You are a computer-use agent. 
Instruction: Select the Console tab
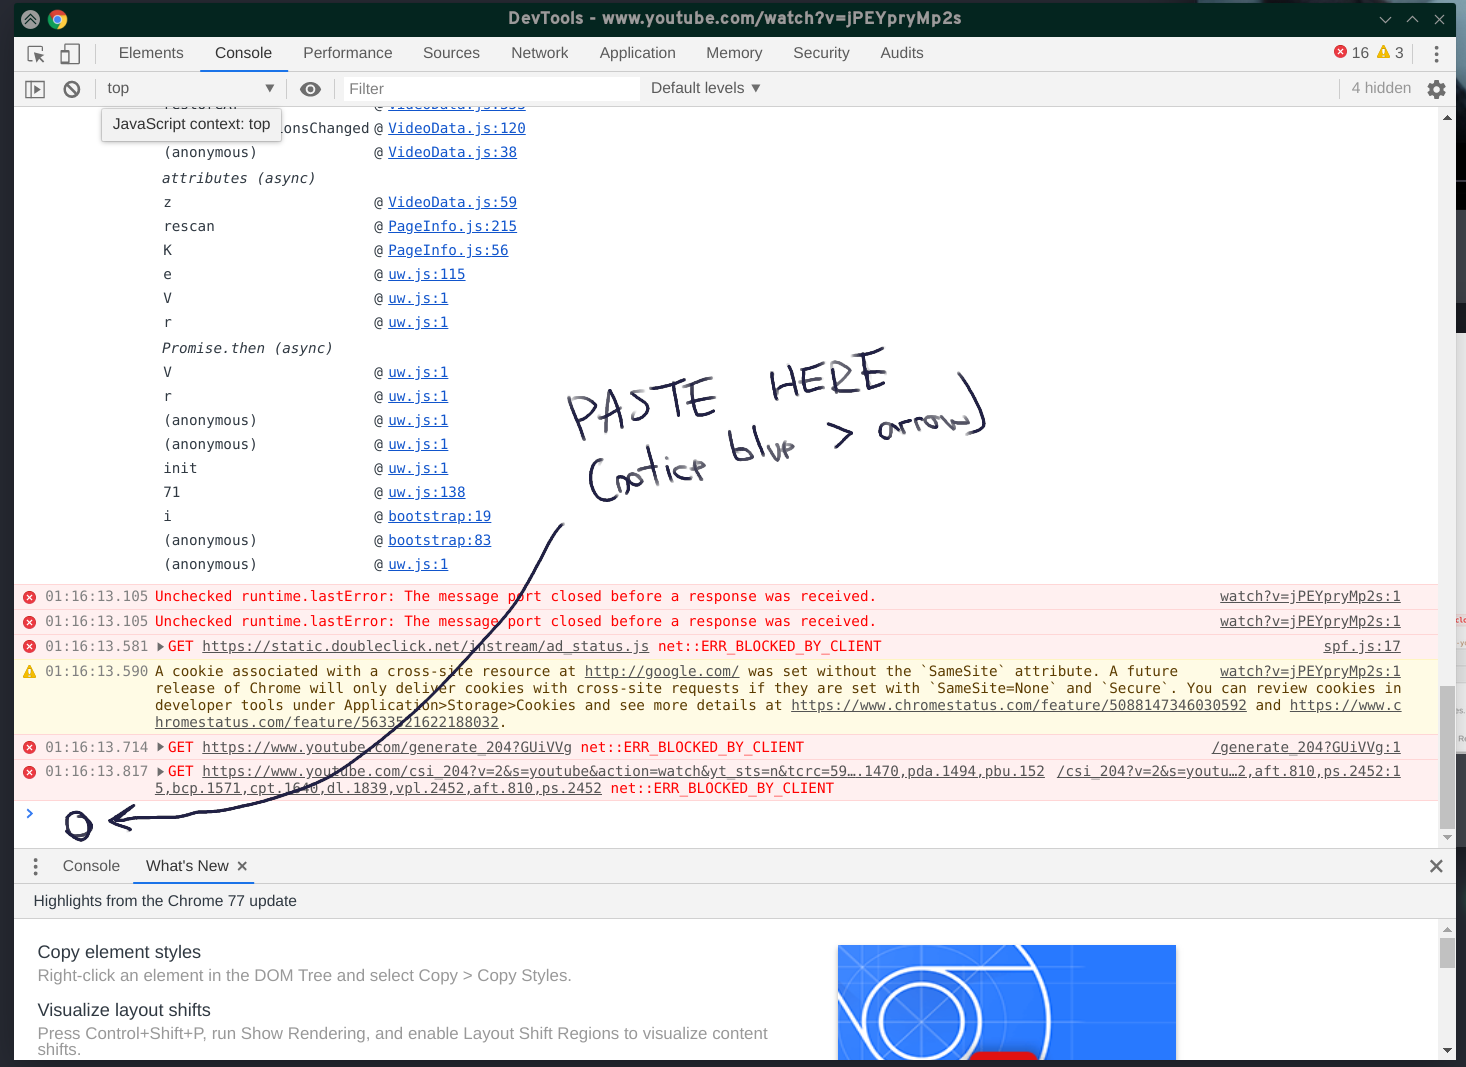point(243,53)
